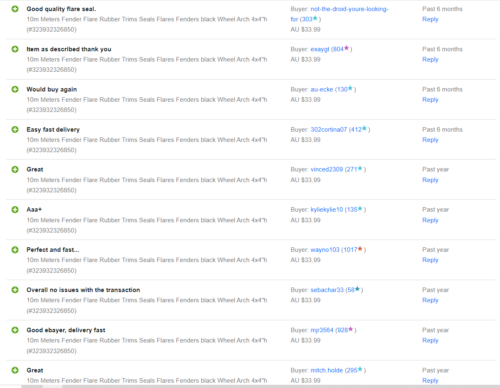Open buyer exaygt's profile
Viewport: 500px width, 388px height.
tap(320, 49)
